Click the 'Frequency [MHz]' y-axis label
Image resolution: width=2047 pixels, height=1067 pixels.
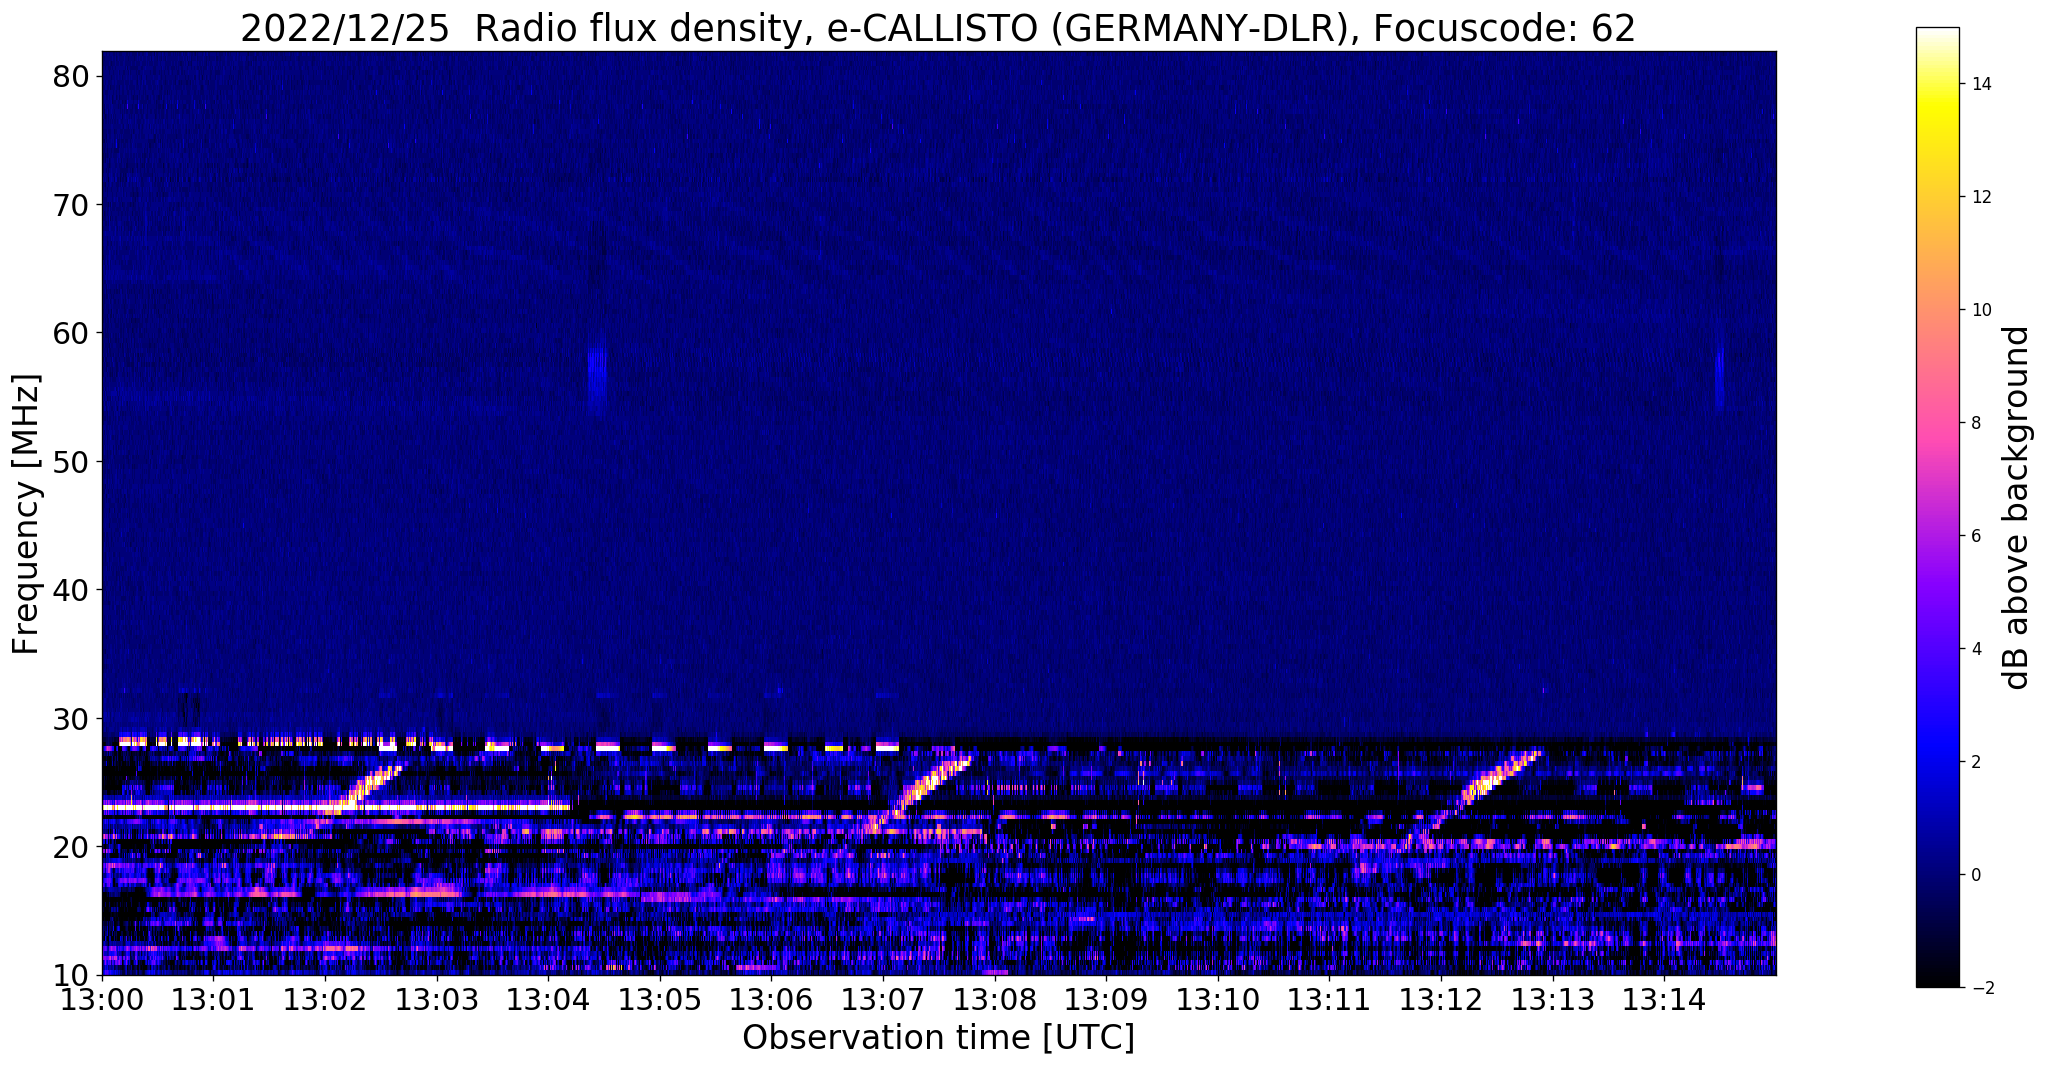point(26,514)
